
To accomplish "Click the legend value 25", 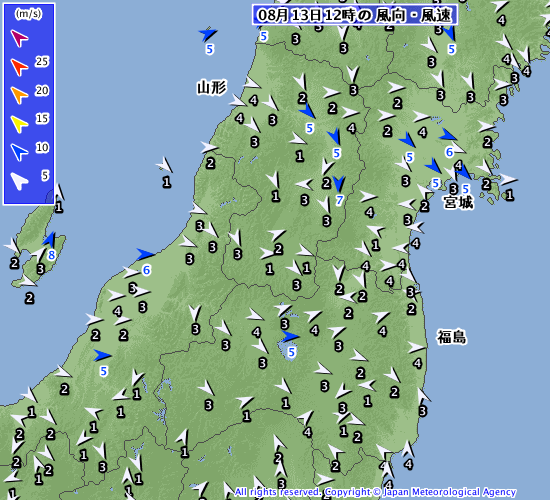I will [42, 61].
